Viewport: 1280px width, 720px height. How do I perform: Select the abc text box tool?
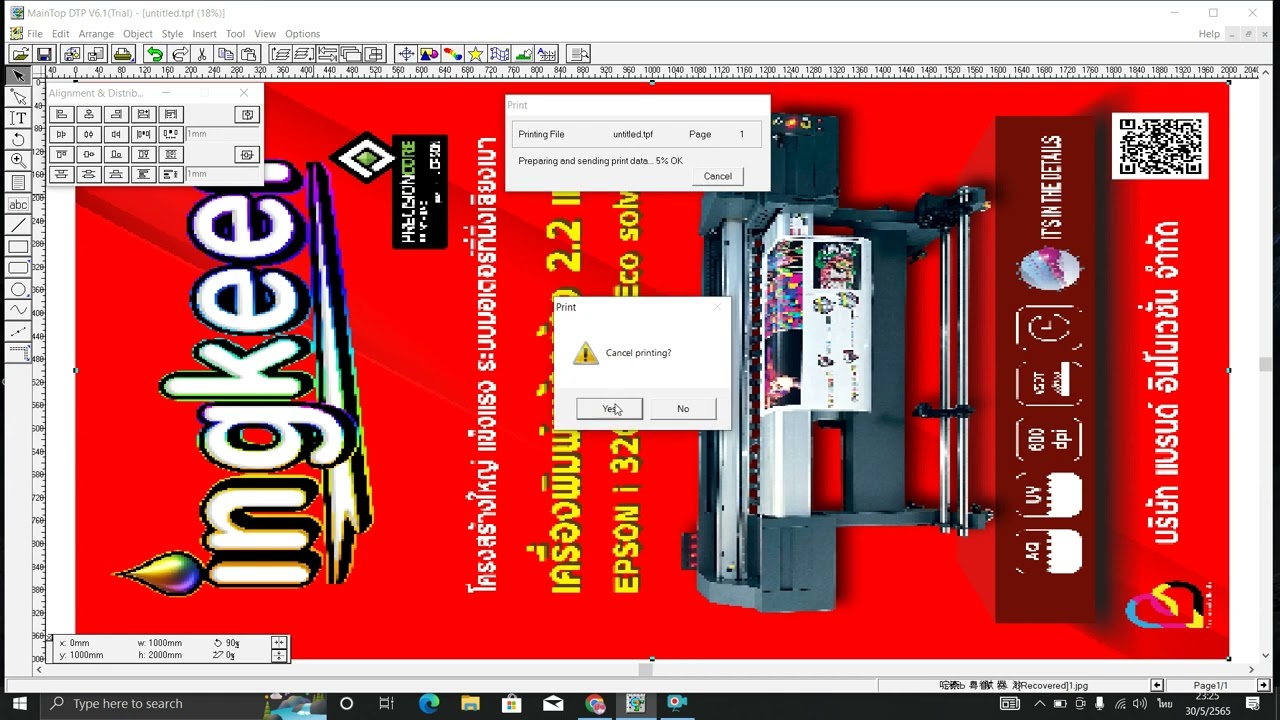(x=18, y=204)
